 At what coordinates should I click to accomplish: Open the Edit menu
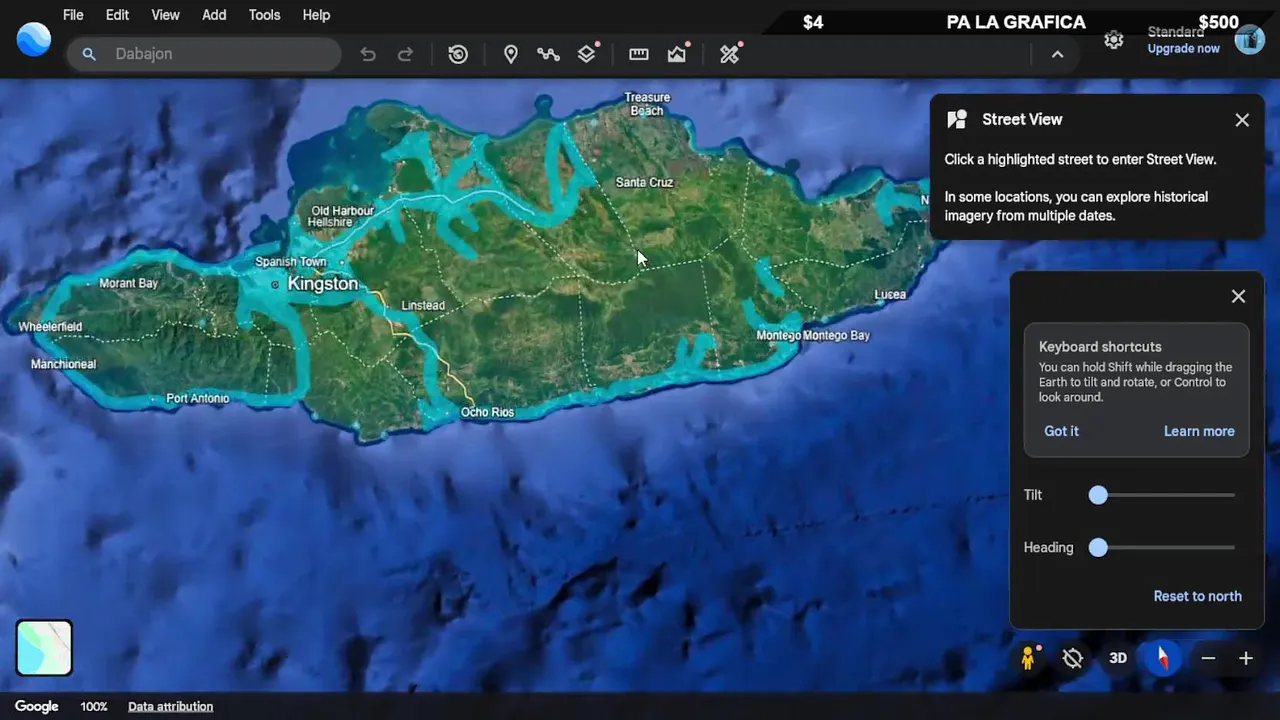[117, 15]
